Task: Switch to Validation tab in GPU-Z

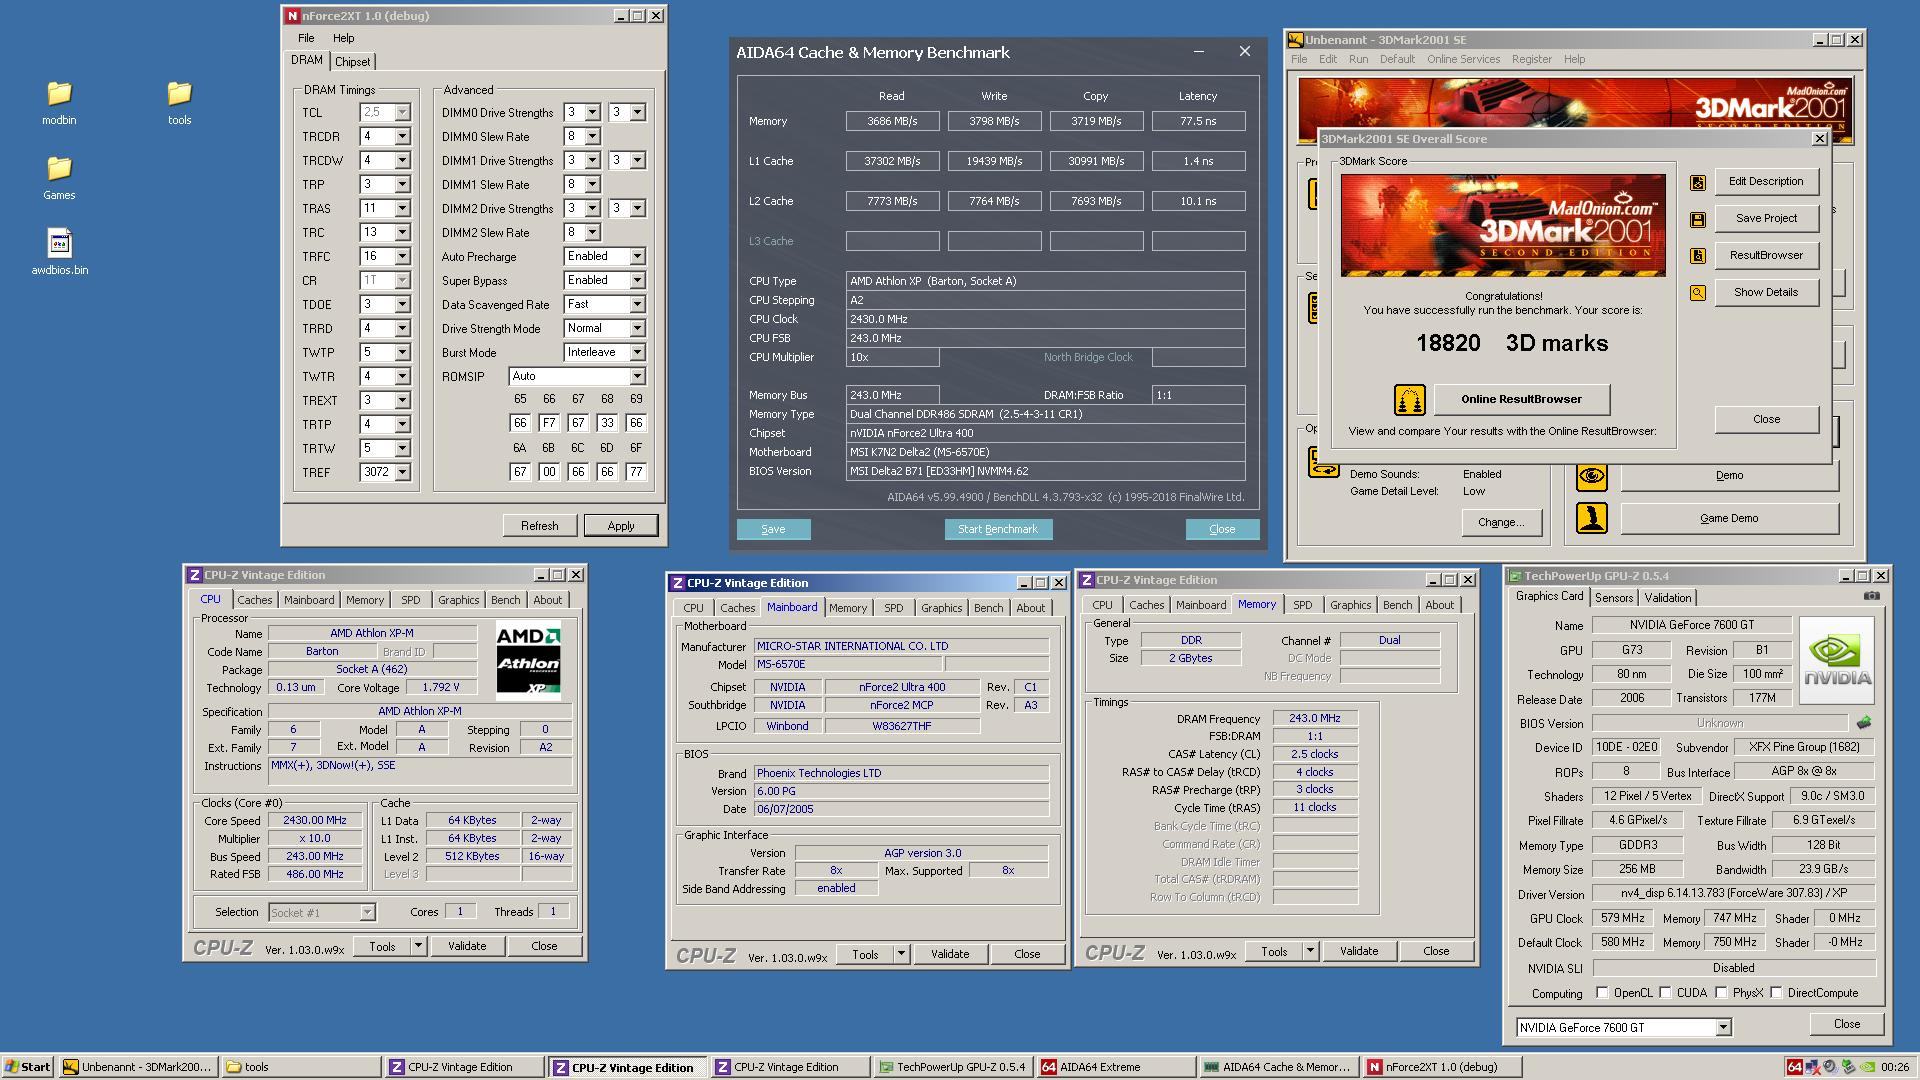Action: pyautogui.click(x=1668, y=598)
